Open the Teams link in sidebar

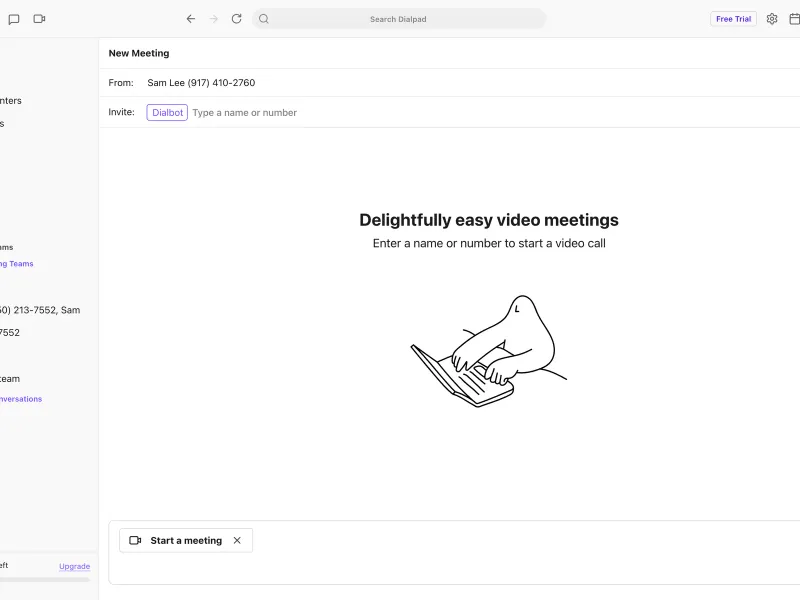tap(16, 264)
